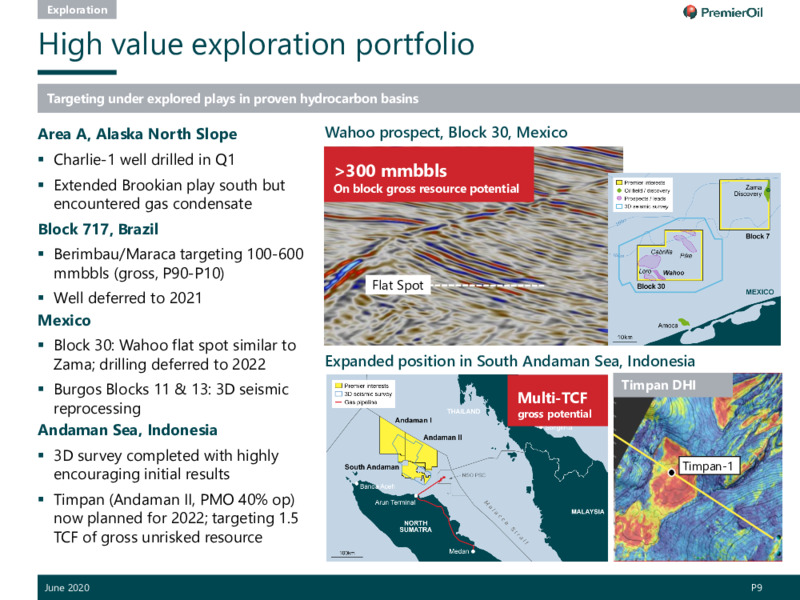This screenshot has width=800, height=600.
Task: Click the 'Medan' city marker label
Action: (459, 552)
